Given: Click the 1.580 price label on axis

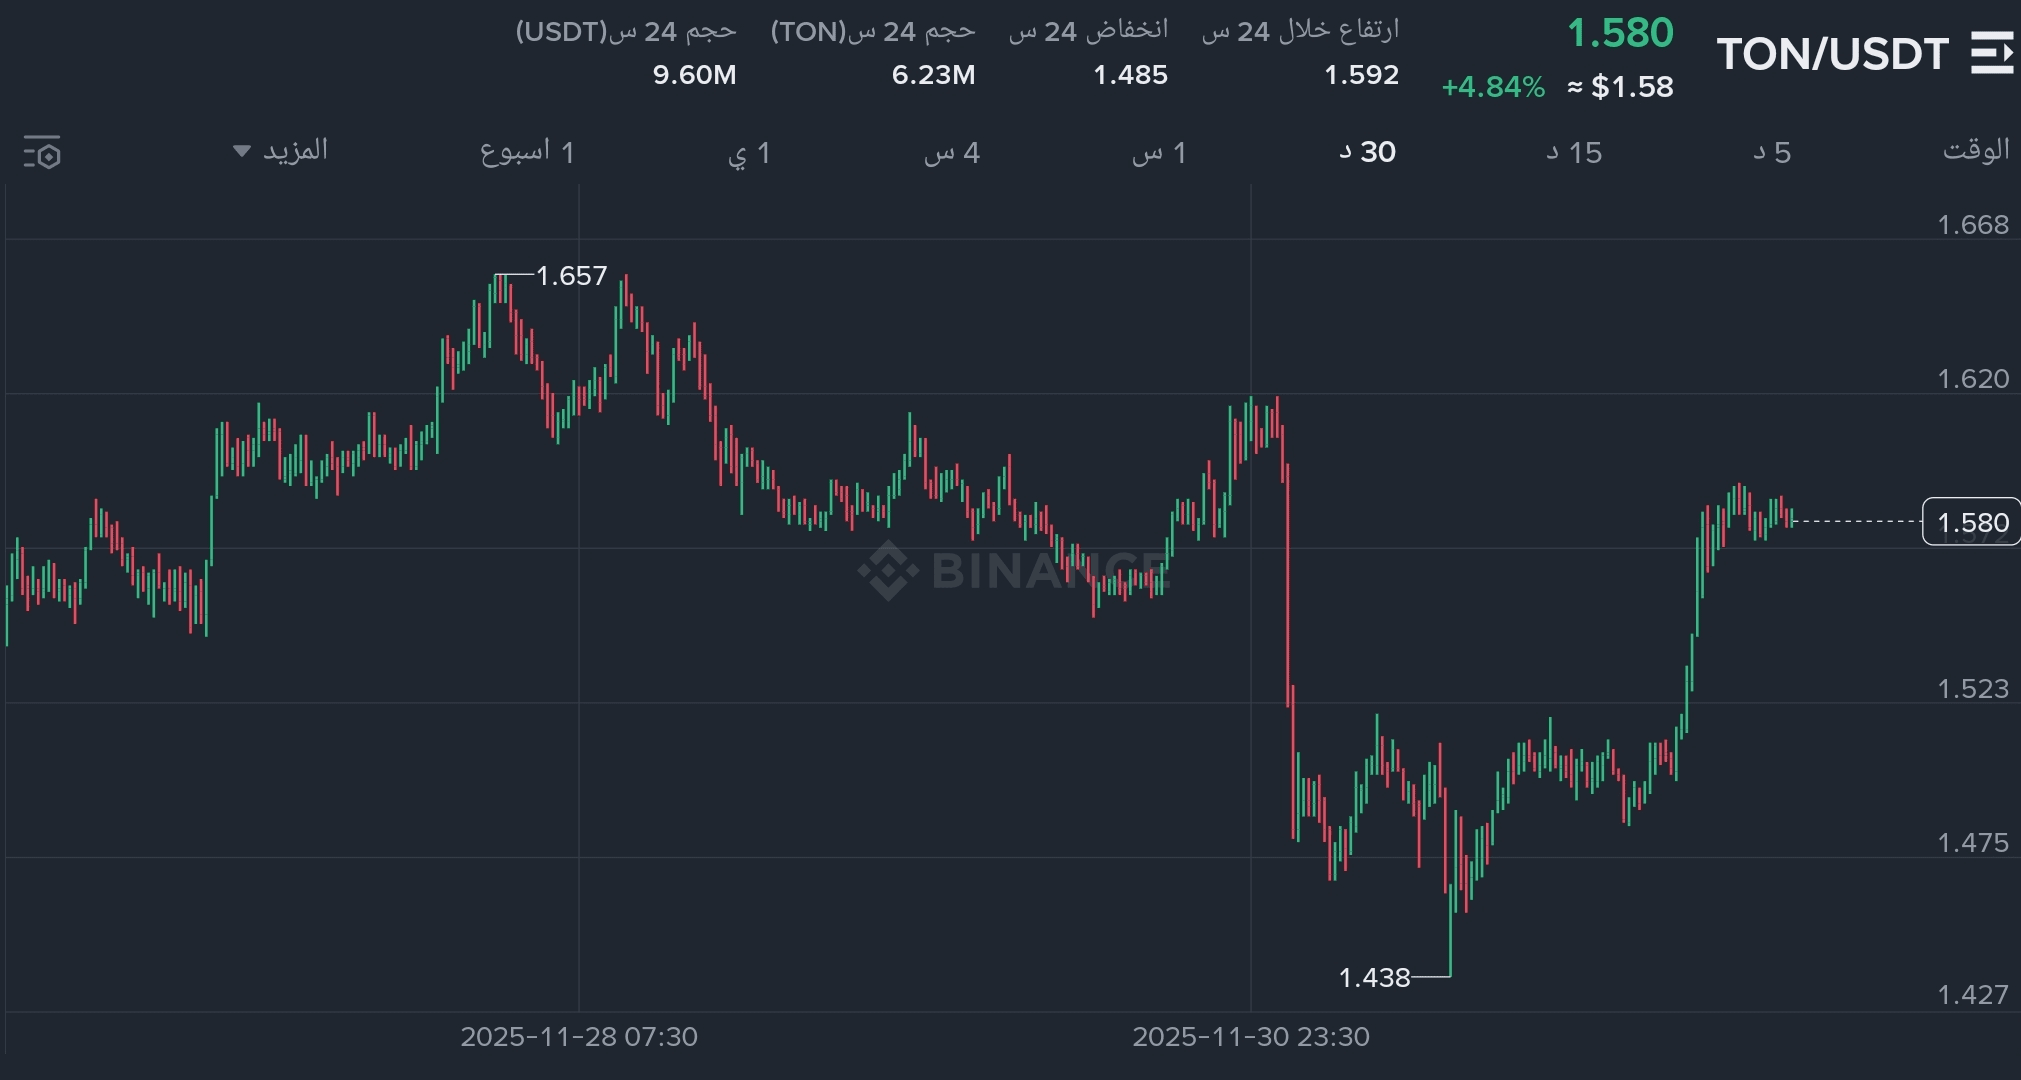Looking at the screenshot, I should (x=1971, y=522).
